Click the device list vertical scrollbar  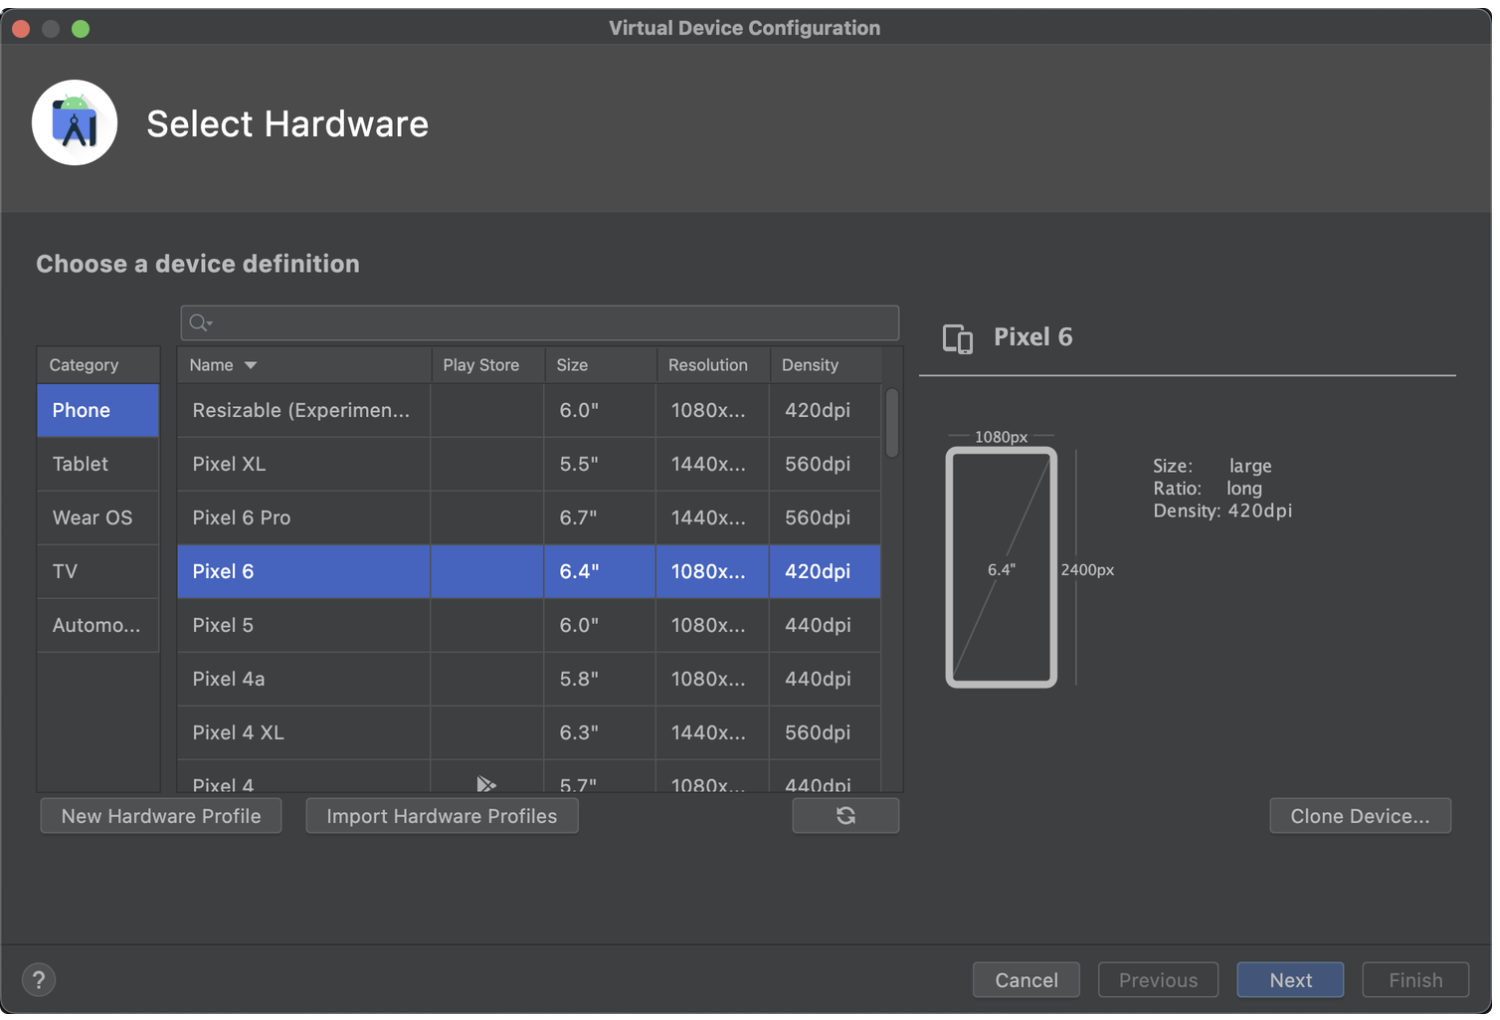[x=892, y=423]
